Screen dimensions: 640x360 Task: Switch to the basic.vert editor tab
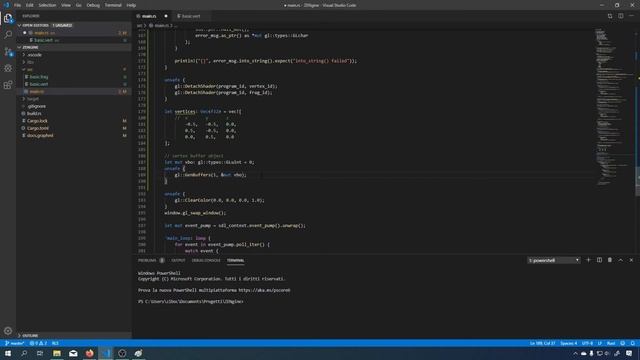coord(191,16)
